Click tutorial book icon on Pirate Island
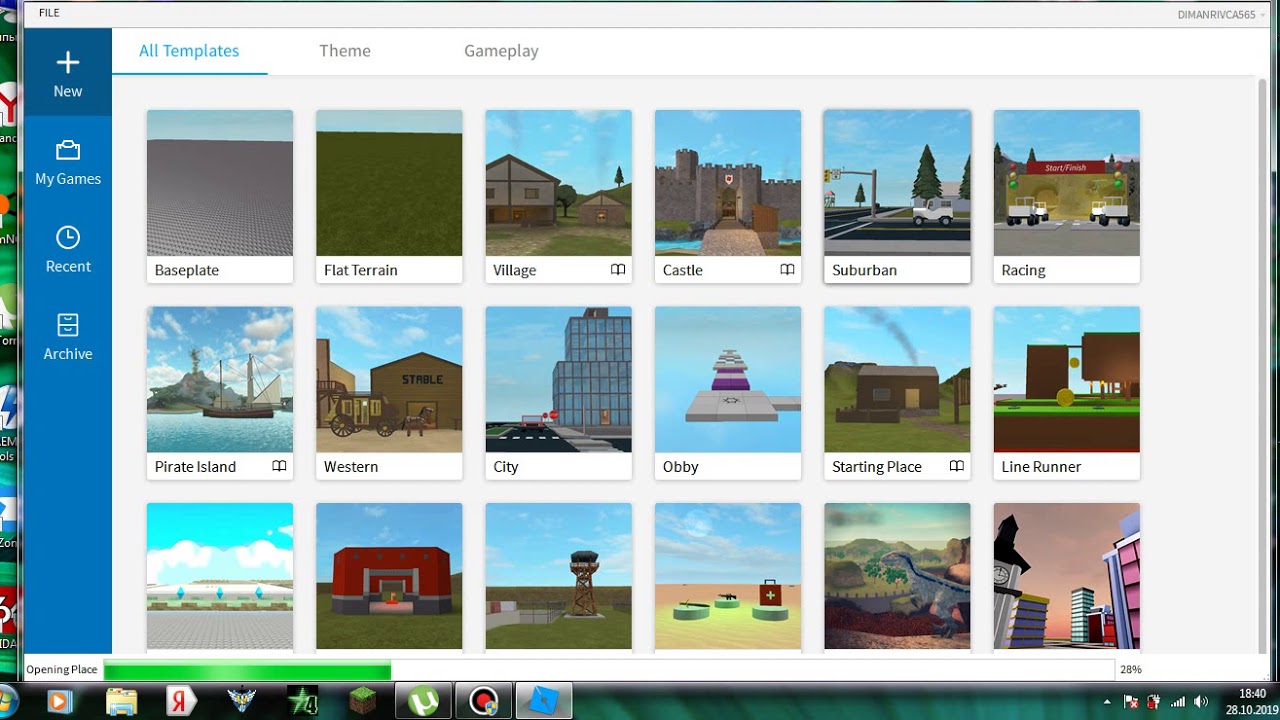The image size is (1280, 720). (x=279, y=466)
